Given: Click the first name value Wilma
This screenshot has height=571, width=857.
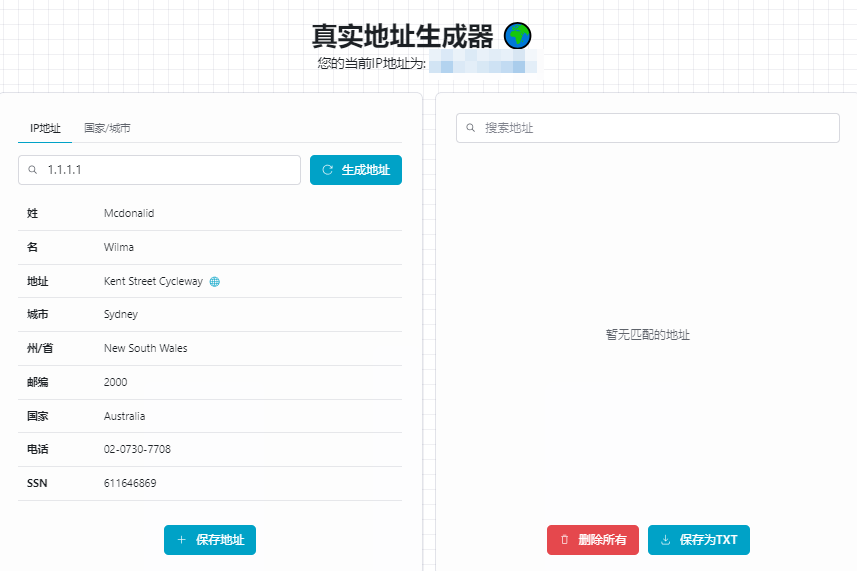Looking at the screenshot, I should pos(119,247).
